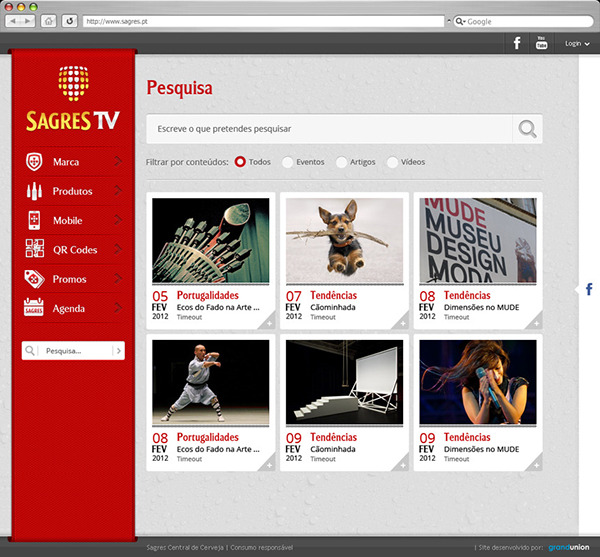The height and width of the screenshot is (557, 600).
Task: Open the stage with white screen thumbnail
Action: (344, 382)
